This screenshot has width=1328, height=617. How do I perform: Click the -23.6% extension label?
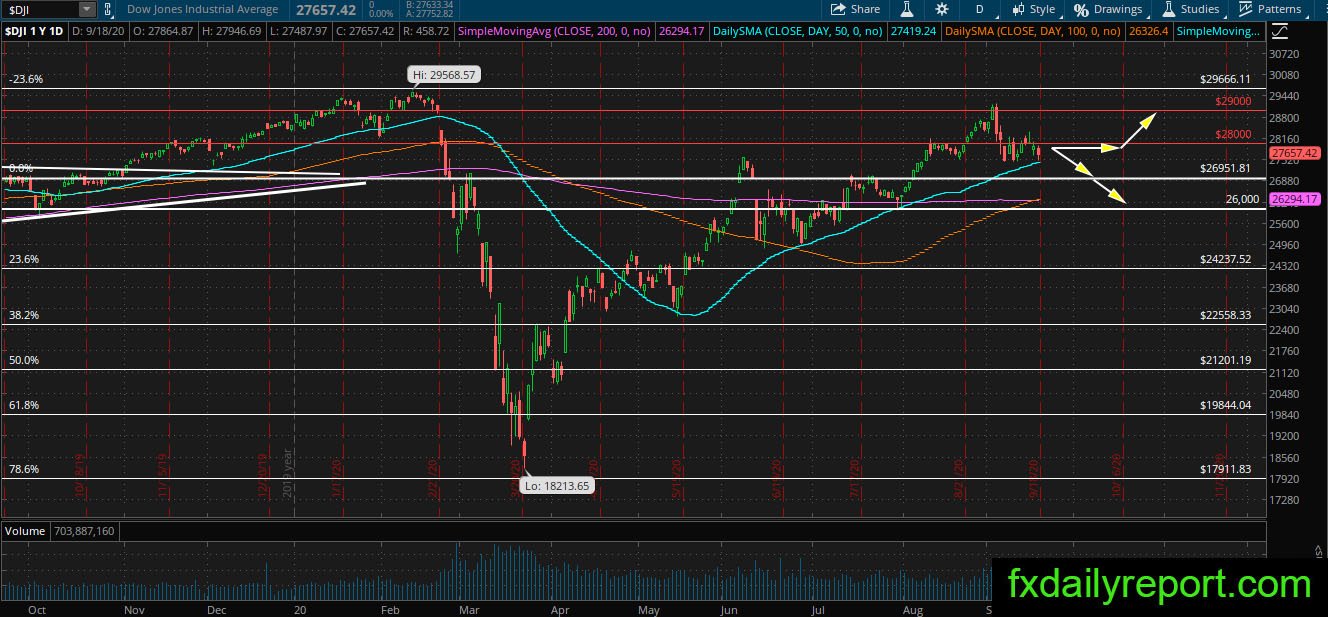click(x=25, y=78)
